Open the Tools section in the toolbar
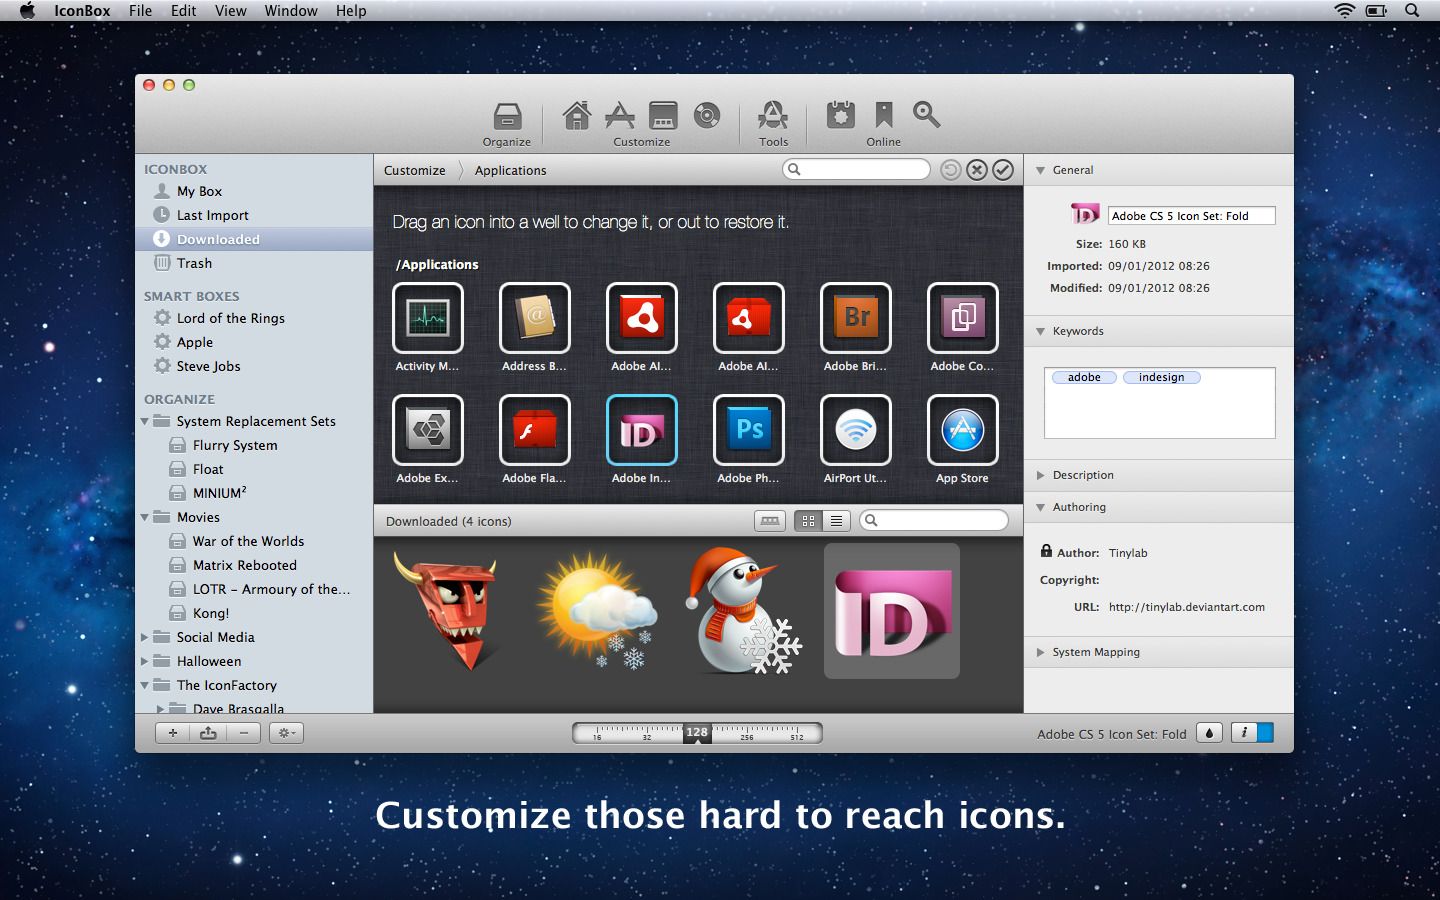The height and width of the screenshot is (900, 1440). pos(772,115)
